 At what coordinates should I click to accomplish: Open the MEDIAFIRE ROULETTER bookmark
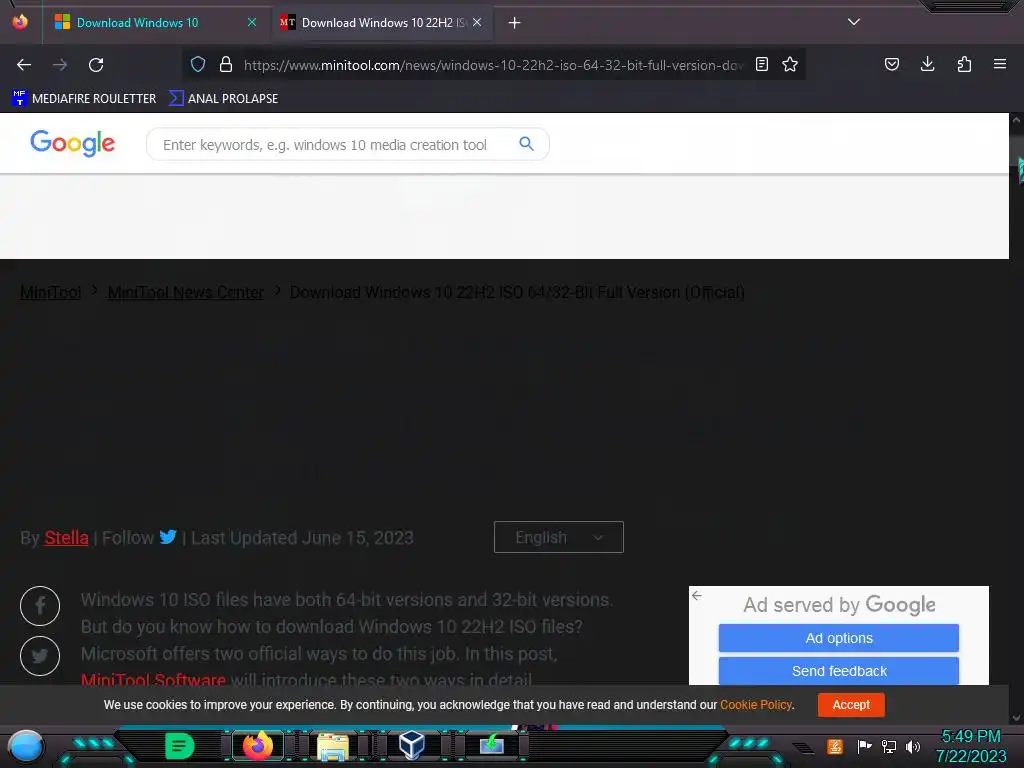(x=84, y=99)
